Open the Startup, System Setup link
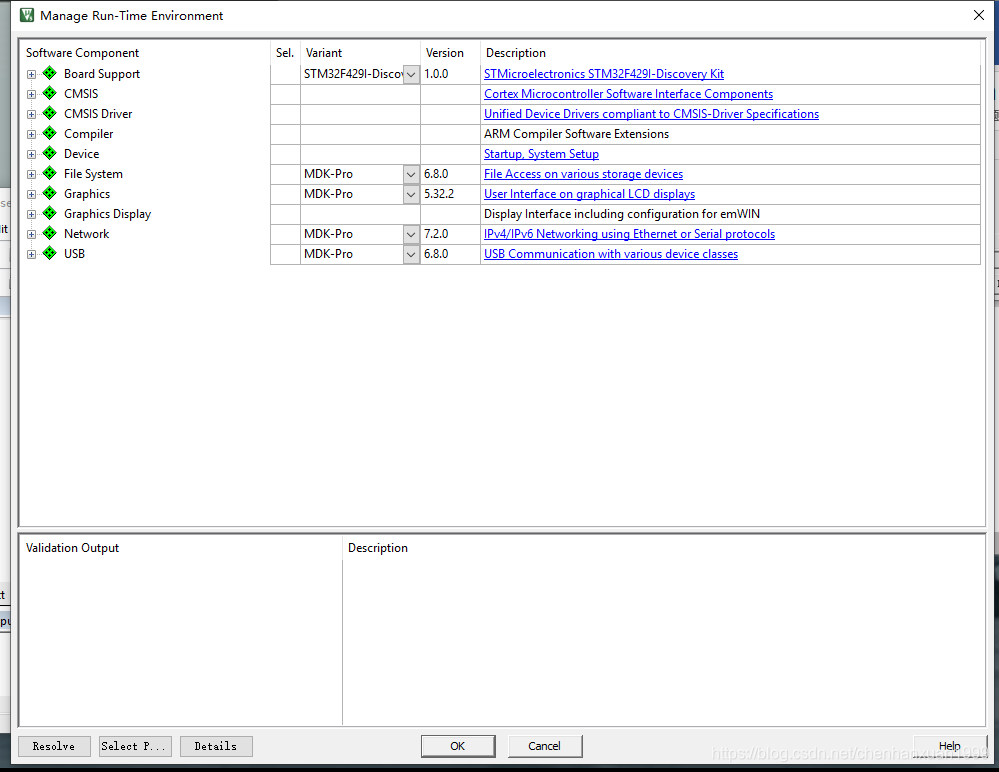Screen dimensions: 999x772 [541, 154]
